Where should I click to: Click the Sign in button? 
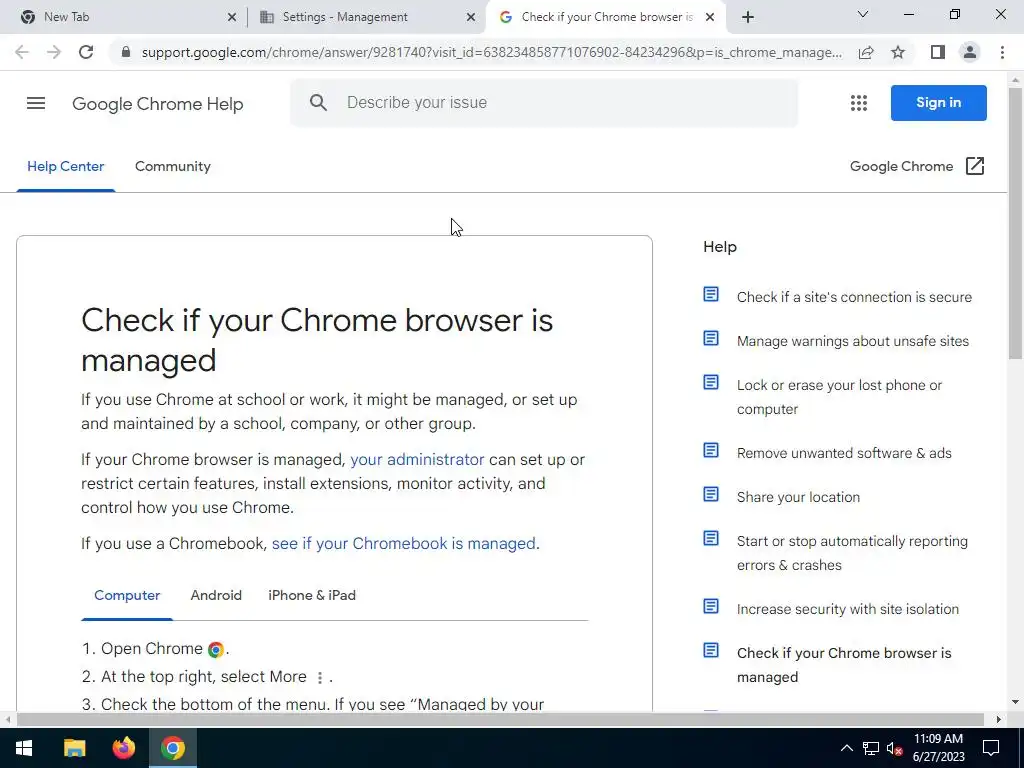click(x=938, y=103)
